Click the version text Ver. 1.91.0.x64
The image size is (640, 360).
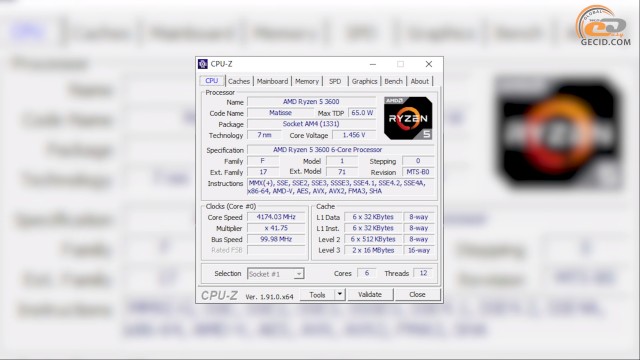coord(269,297)
